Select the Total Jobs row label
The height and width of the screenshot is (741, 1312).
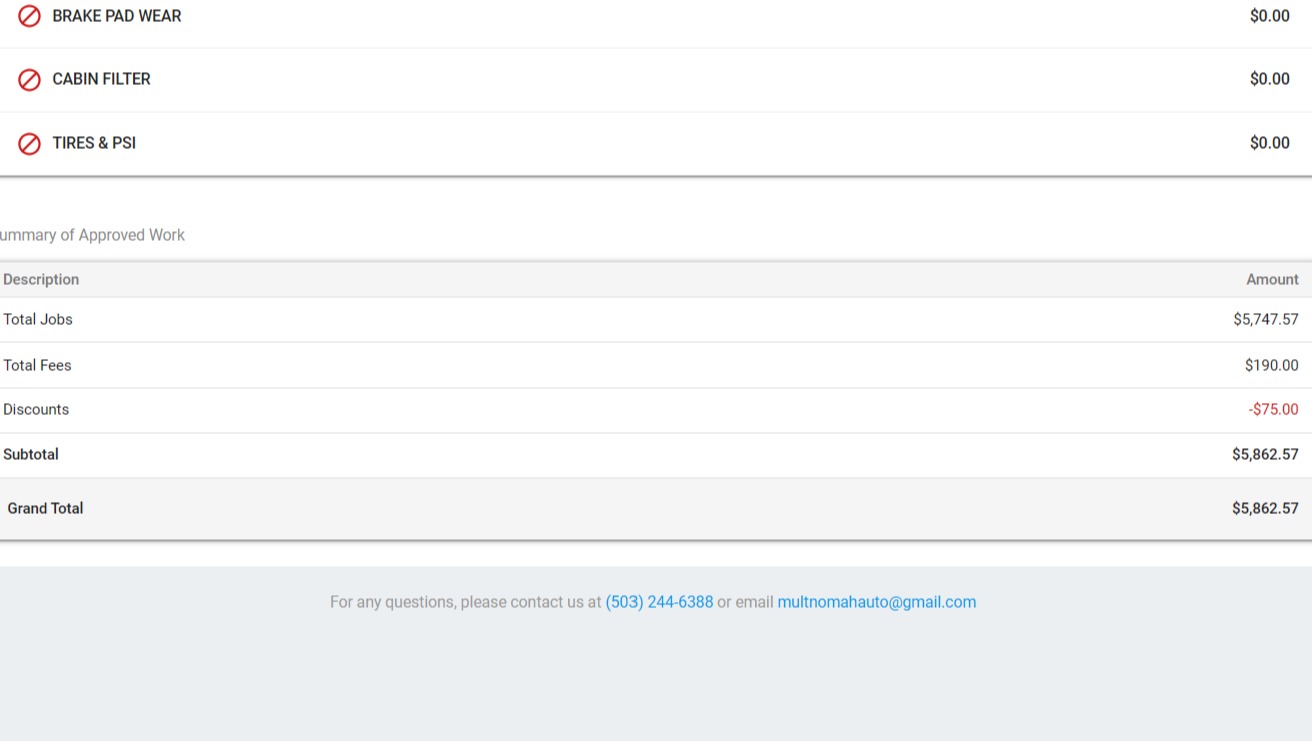coord(38,320)
